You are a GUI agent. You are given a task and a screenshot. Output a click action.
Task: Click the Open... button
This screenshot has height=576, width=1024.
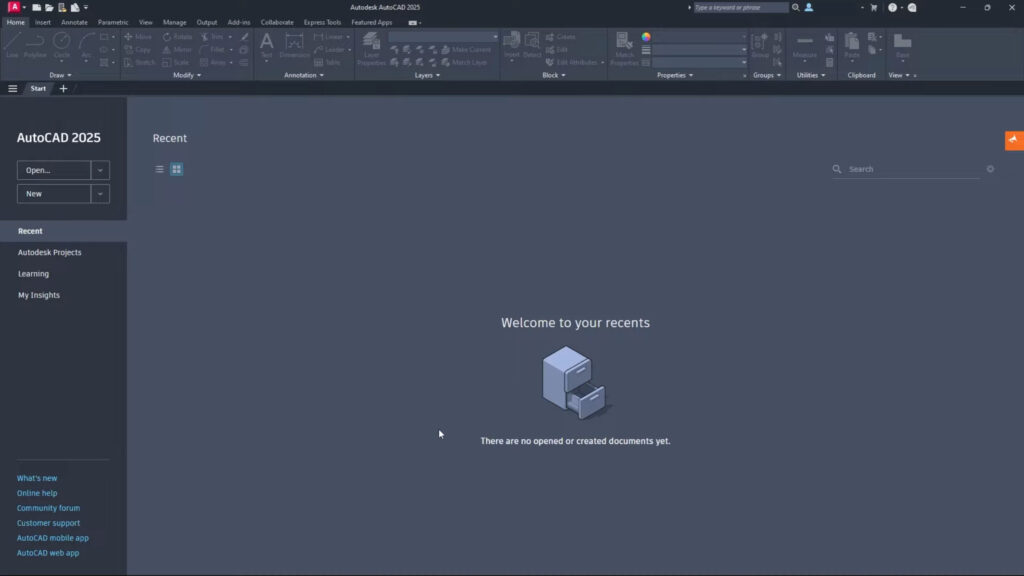coord(54,170)
